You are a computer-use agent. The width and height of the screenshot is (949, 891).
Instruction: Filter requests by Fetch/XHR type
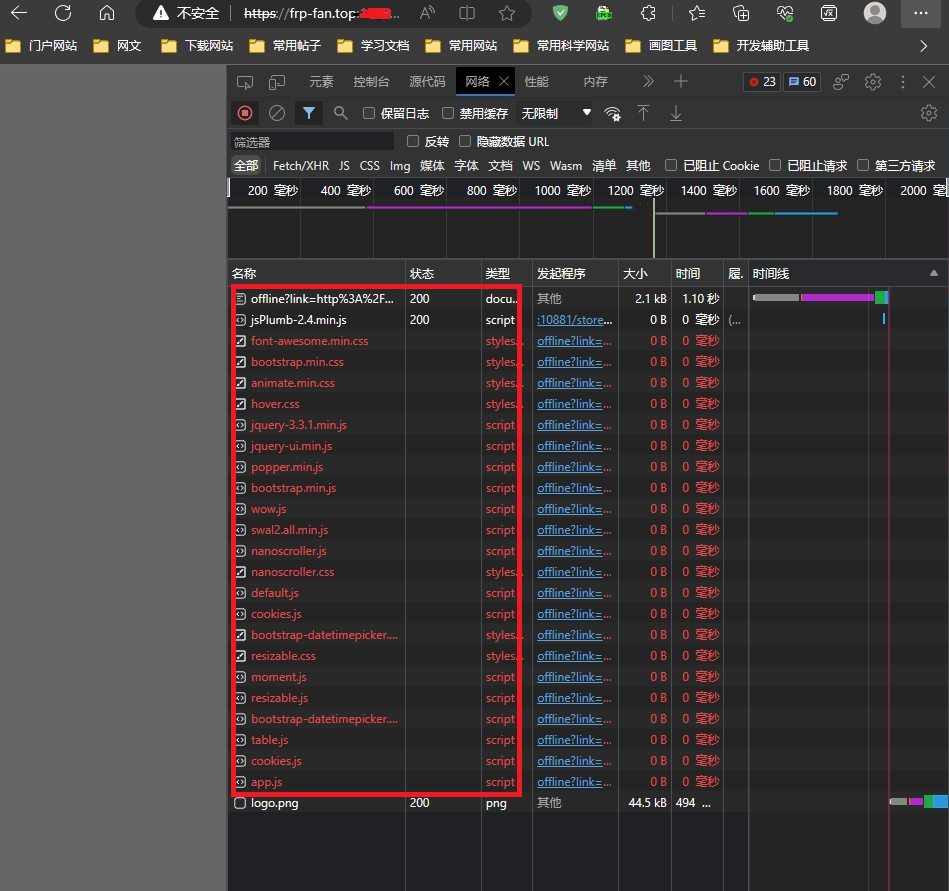[x=300, y=165]
